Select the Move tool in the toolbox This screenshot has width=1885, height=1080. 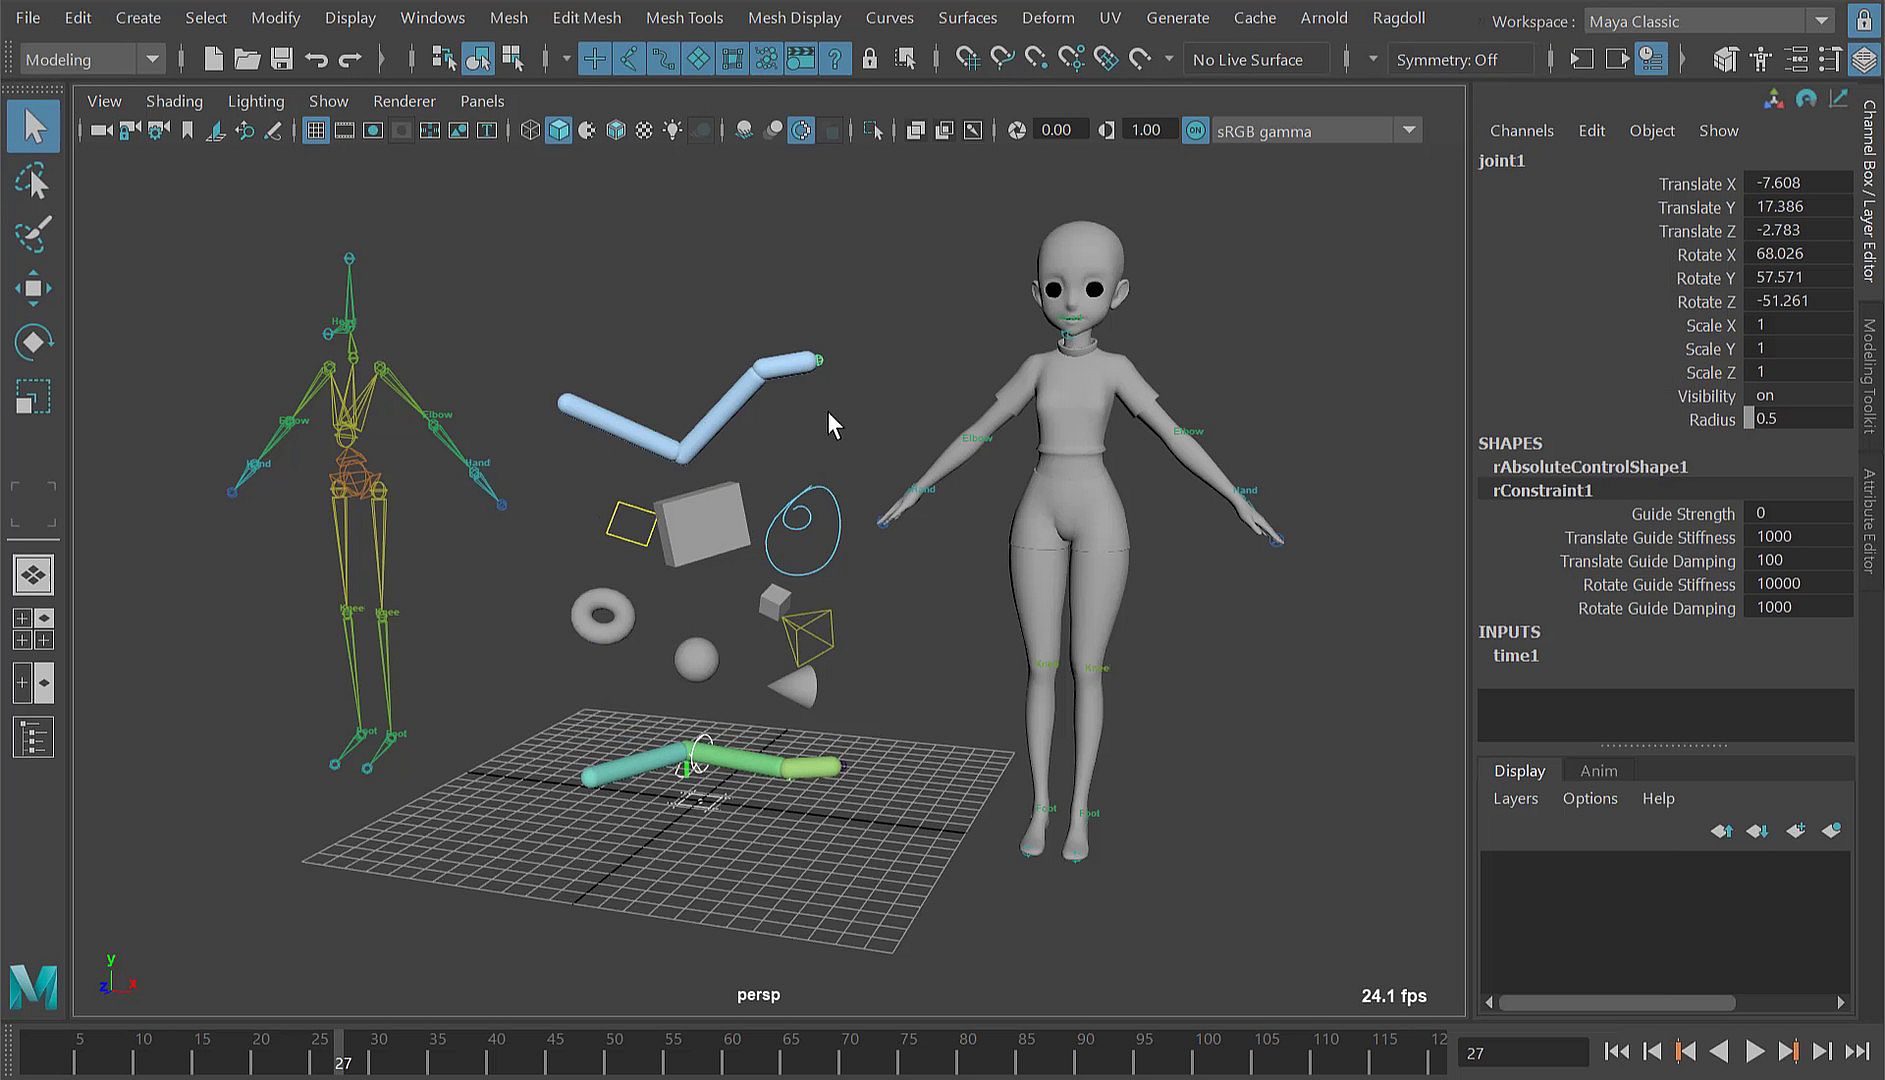click(x=33, y=289)
